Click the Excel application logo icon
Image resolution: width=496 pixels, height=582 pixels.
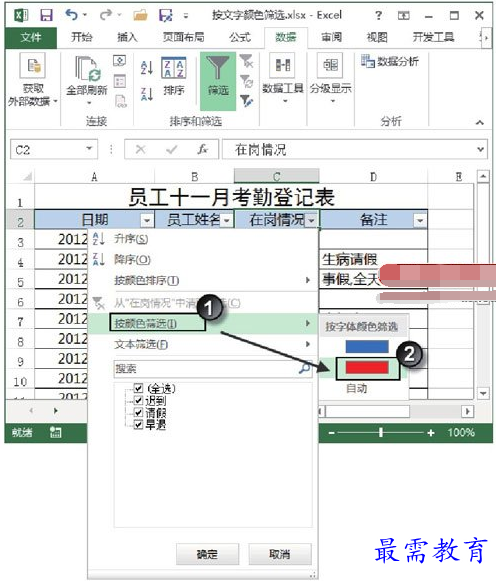point(22,15)
